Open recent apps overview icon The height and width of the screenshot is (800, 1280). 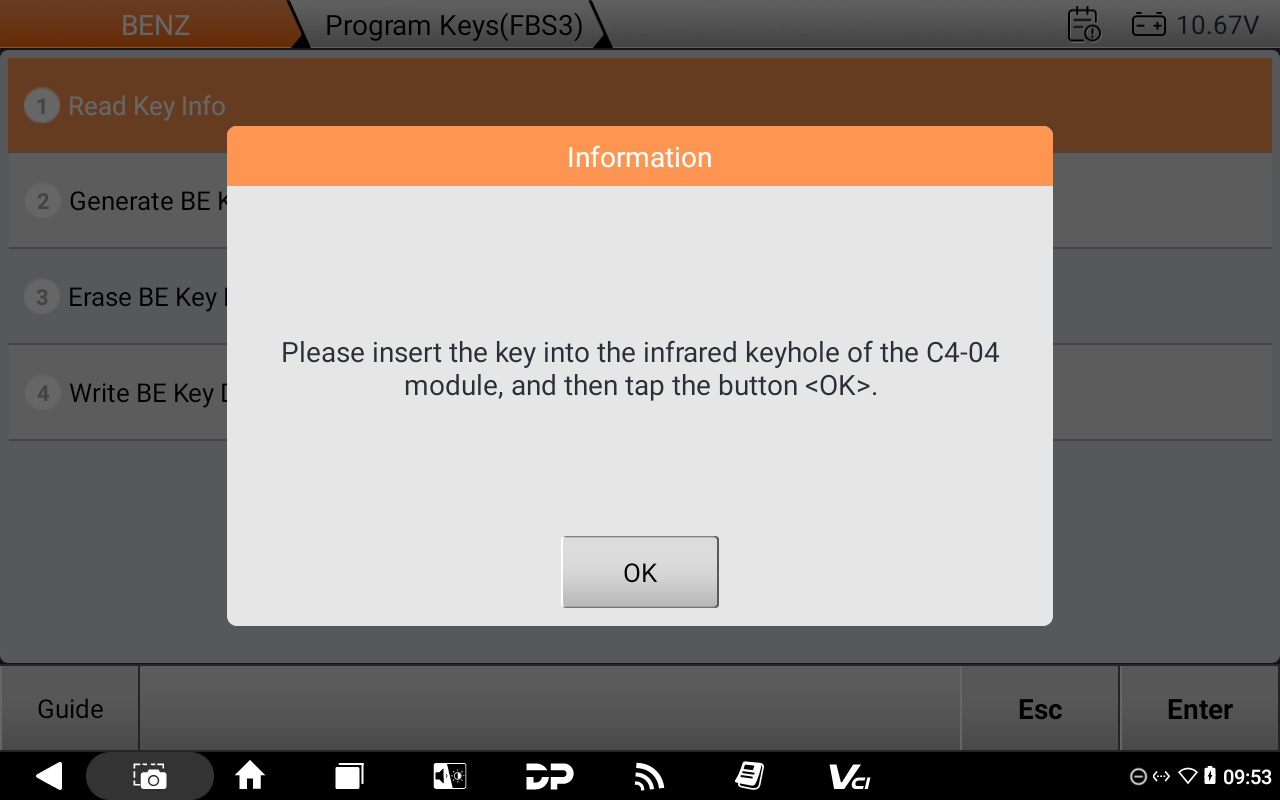point(349,776)
